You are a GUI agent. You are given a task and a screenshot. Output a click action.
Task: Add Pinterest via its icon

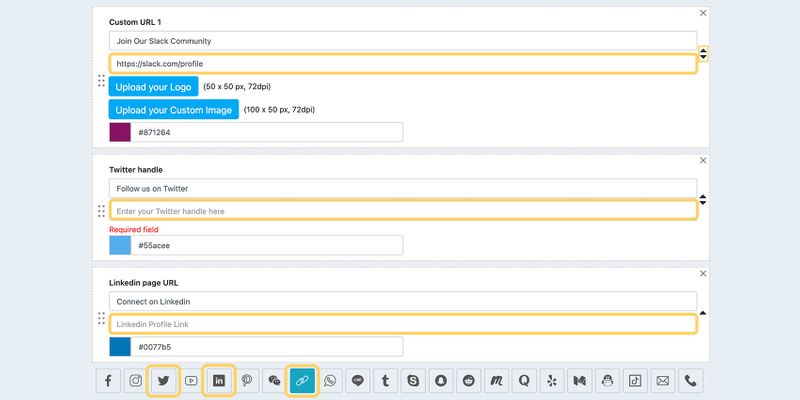coord(247,380)
